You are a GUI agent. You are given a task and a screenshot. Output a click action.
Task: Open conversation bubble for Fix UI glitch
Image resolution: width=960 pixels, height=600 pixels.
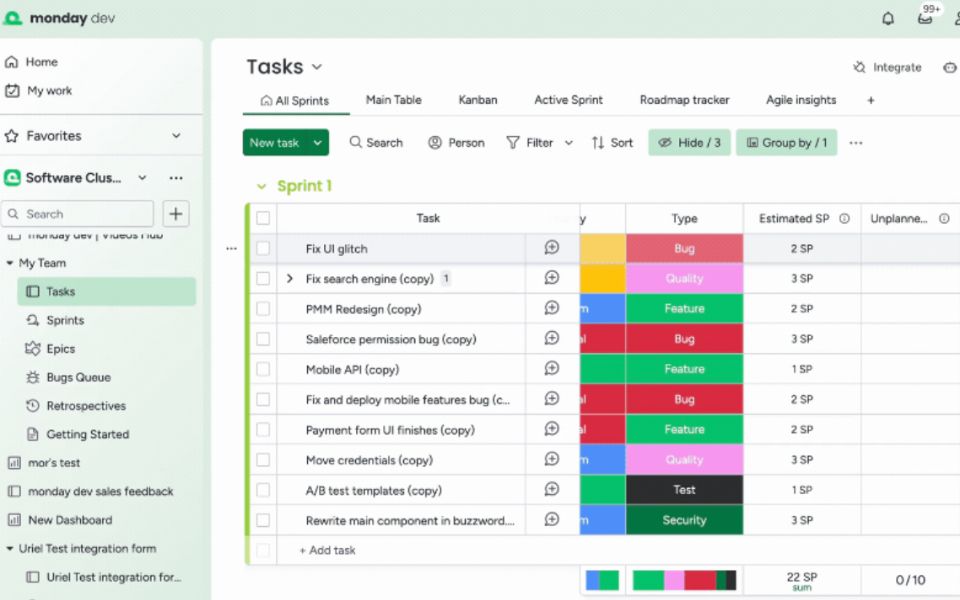[551, 248]
